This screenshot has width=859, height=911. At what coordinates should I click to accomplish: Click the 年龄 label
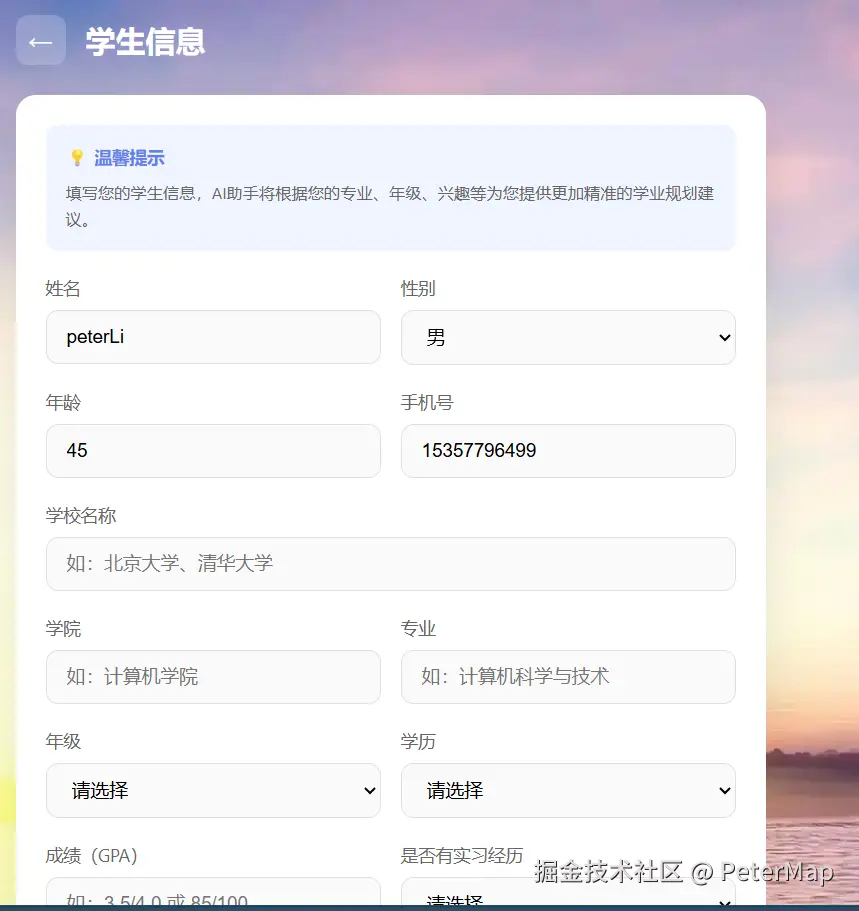(x=63, y=402)
